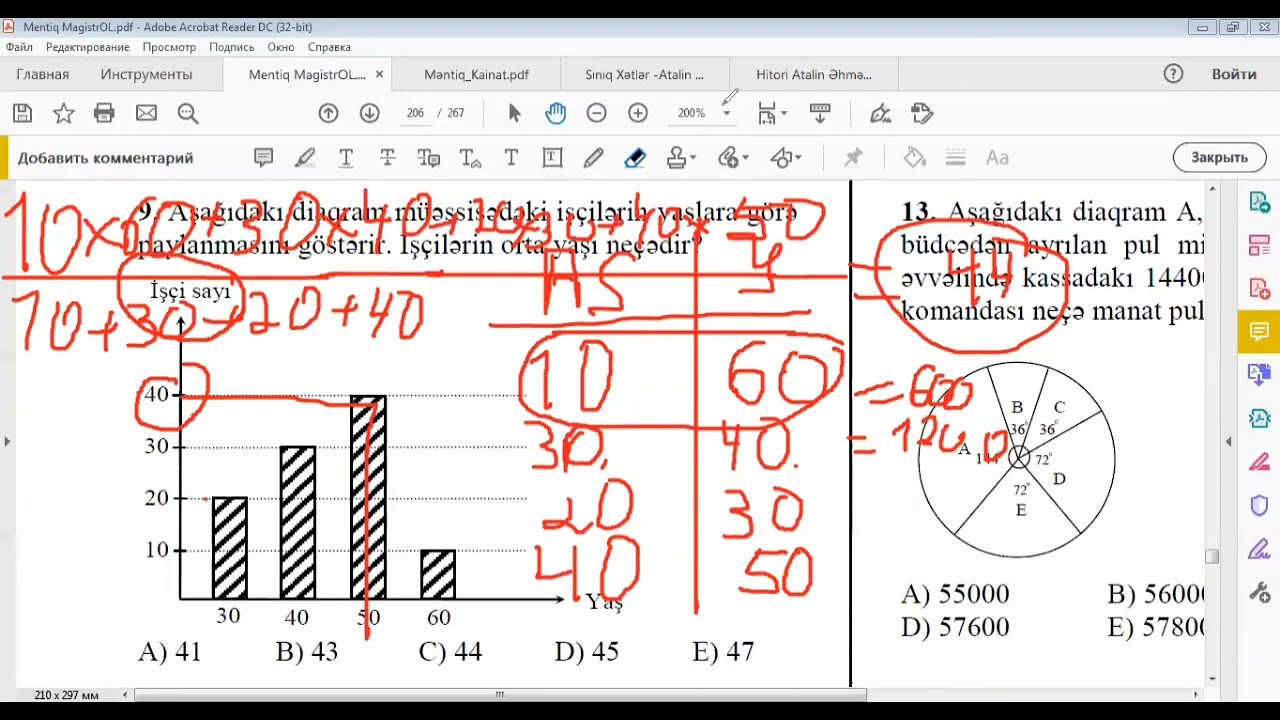Open the Окно menu
The width and height of the screenshot is (1280, 720).
point(281,47)
